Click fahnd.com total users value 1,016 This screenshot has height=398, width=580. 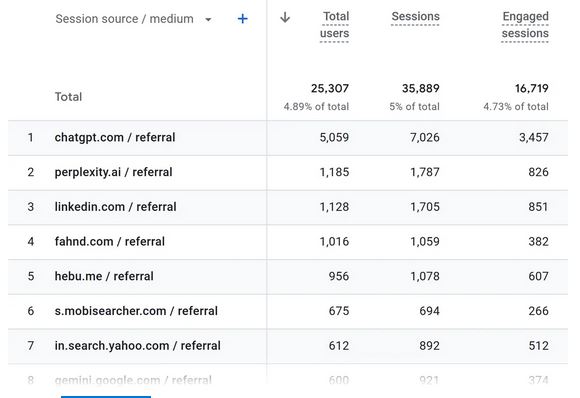click(x=334, y=242)
